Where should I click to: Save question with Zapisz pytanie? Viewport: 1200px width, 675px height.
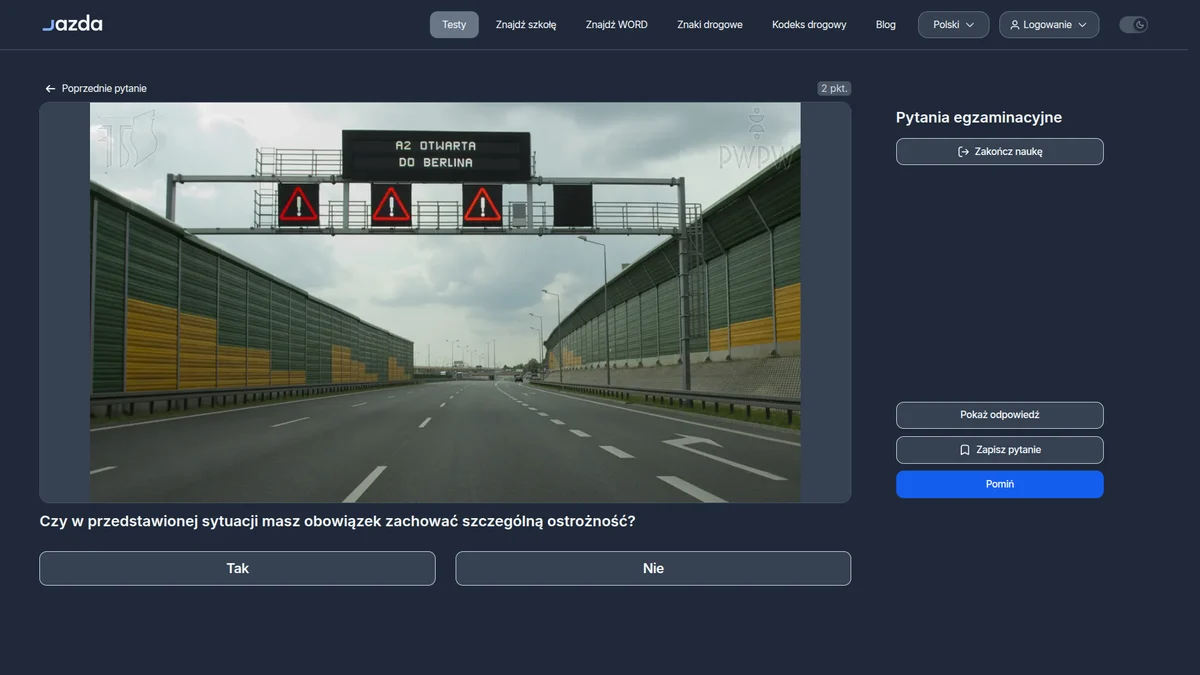1000,450
